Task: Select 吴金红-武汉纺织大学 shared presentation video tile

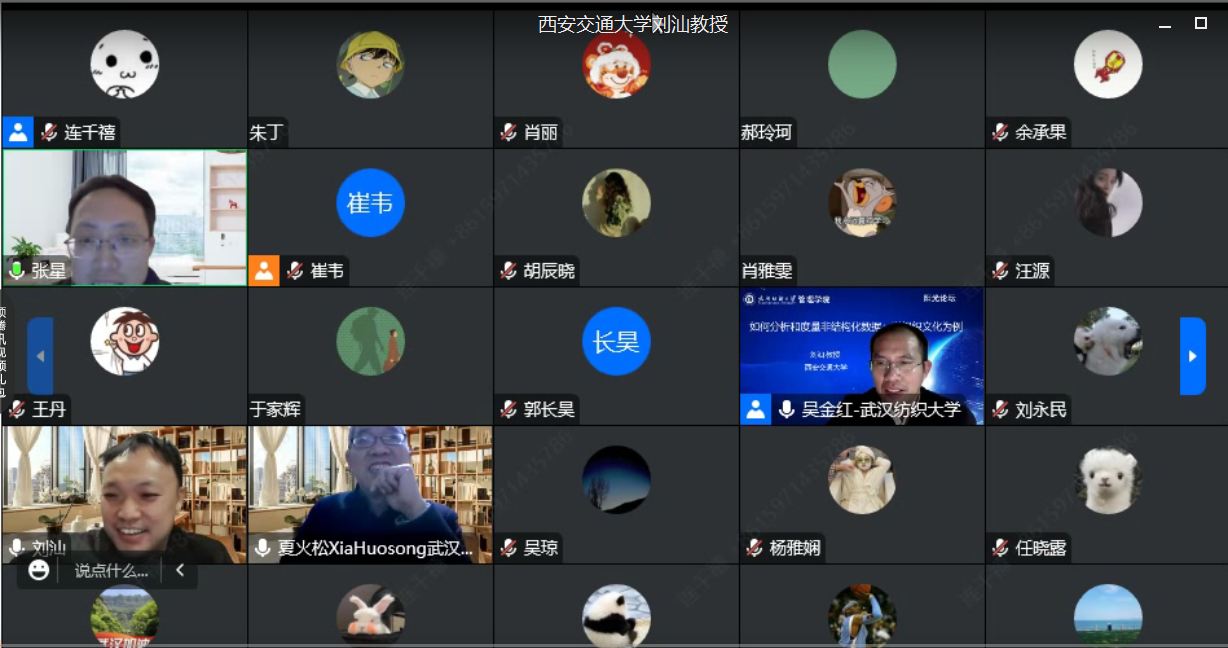Action: [x=862, y=356]
